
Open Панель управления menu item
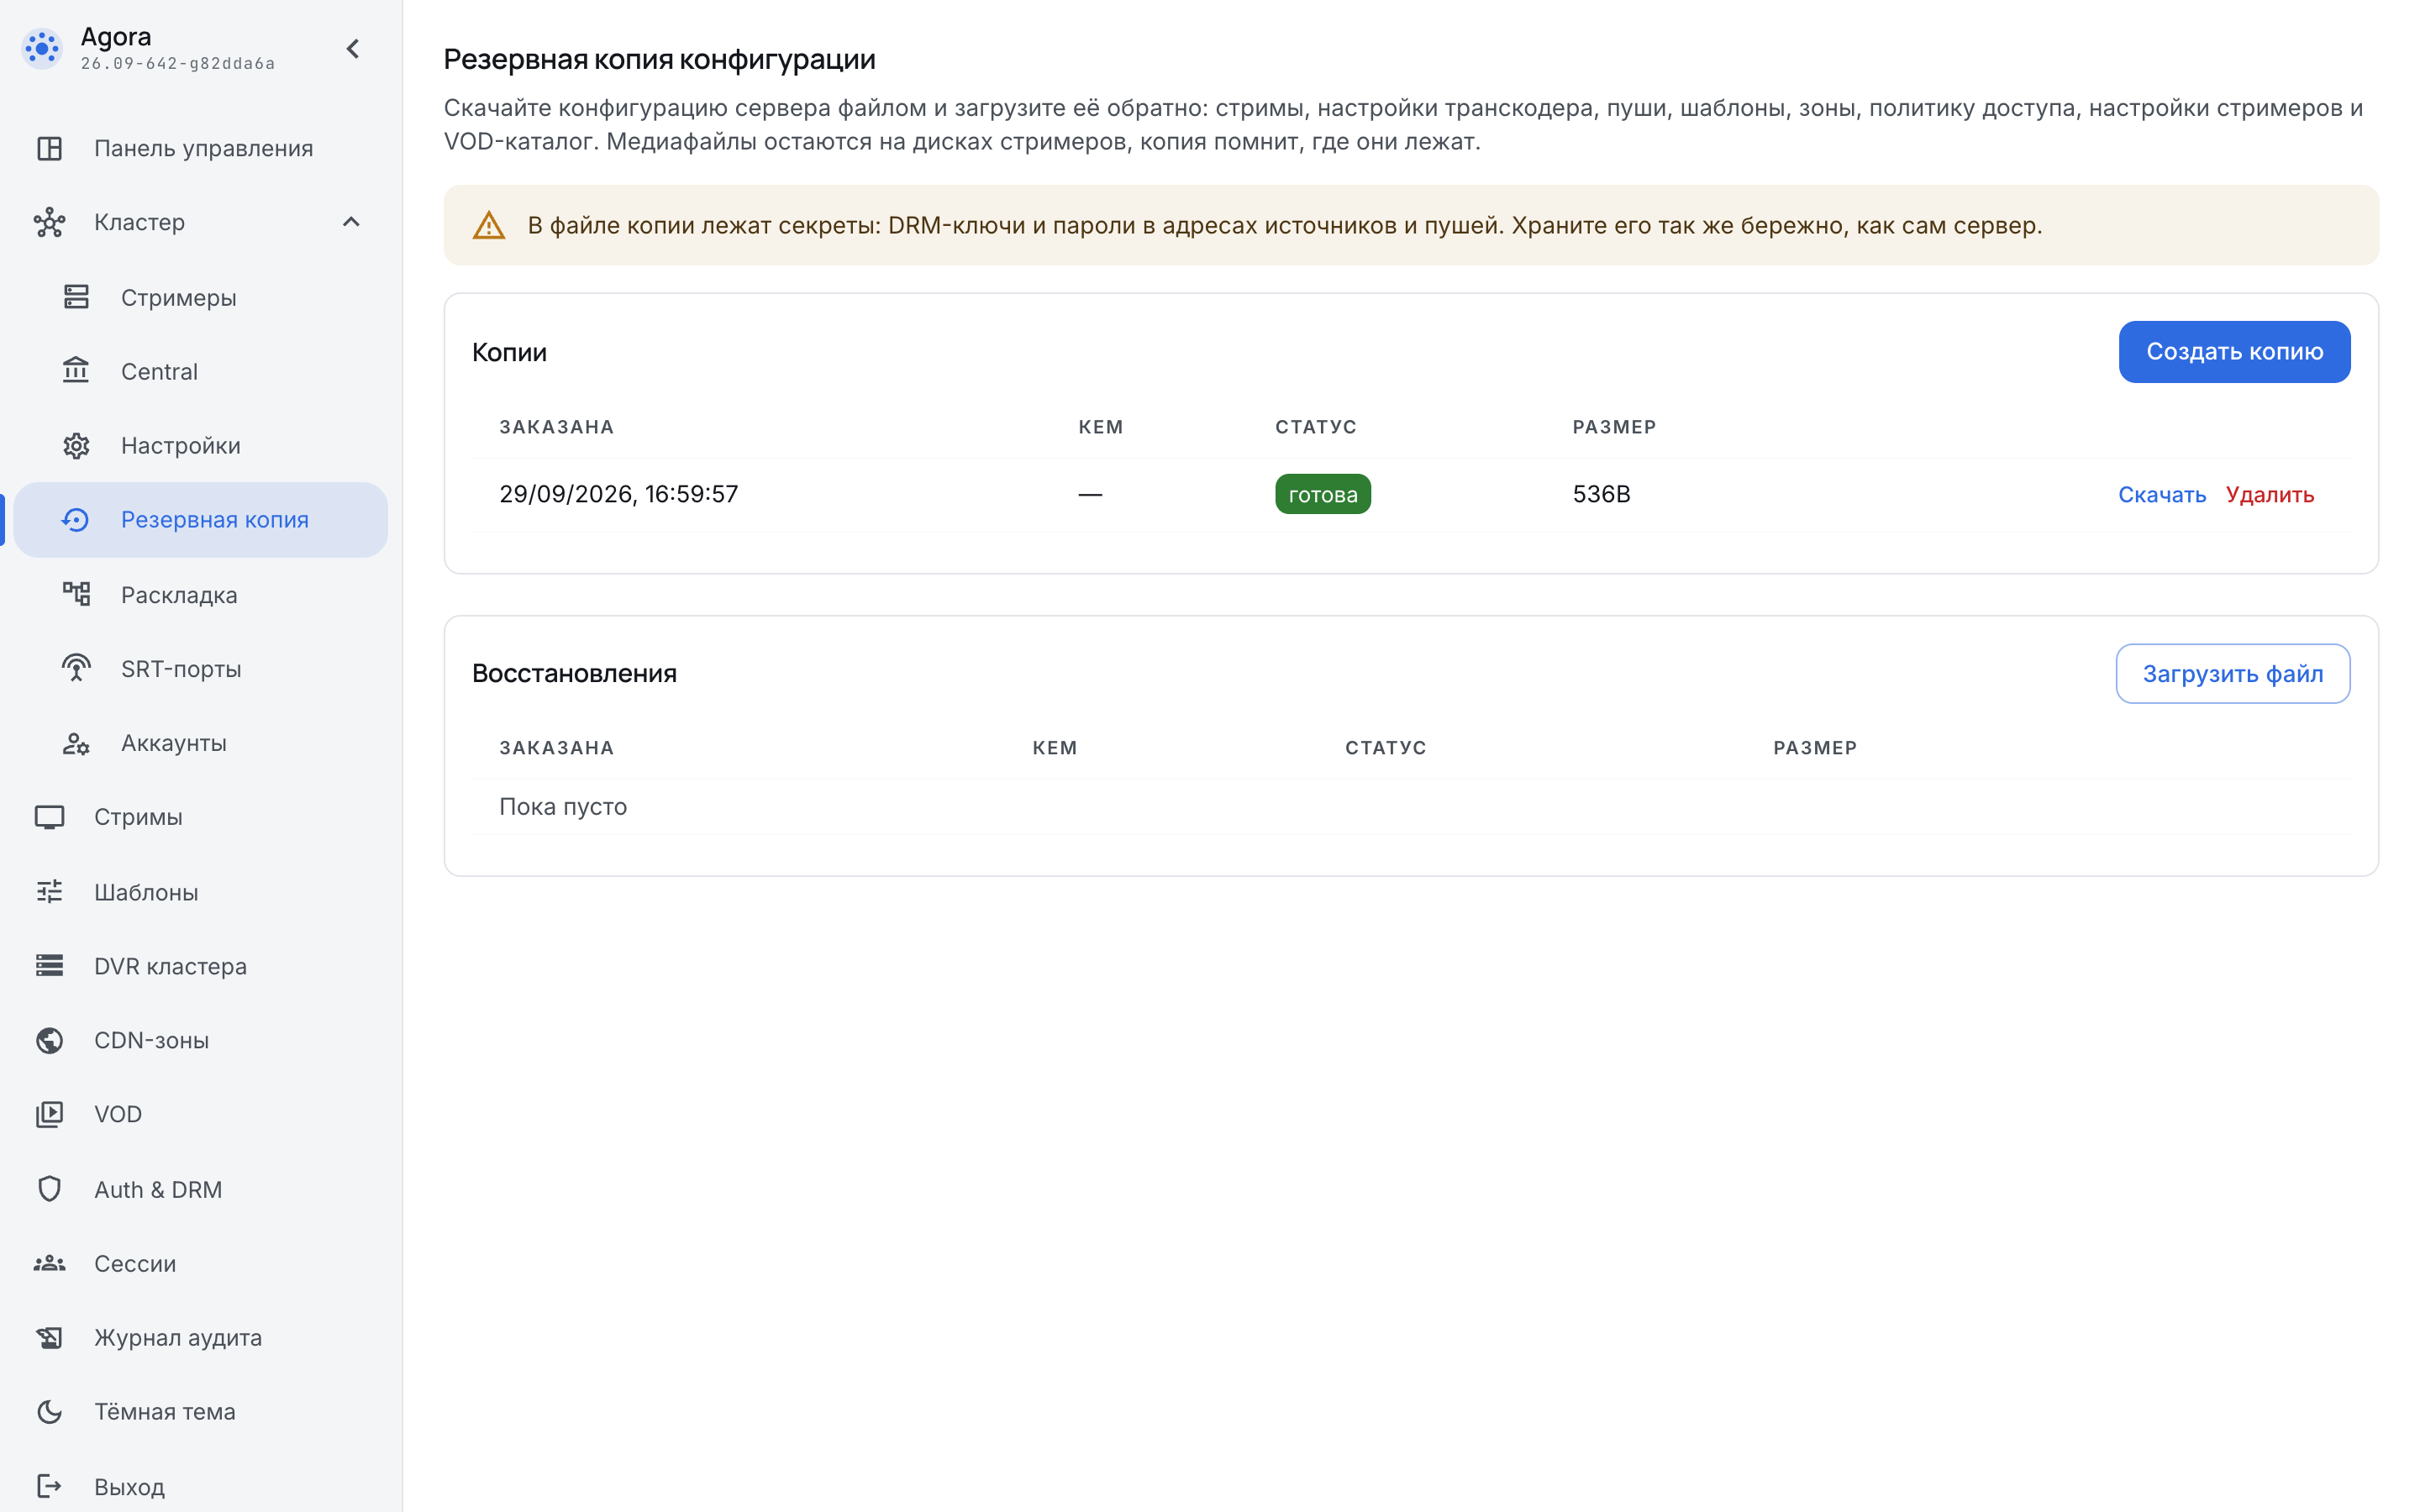click(x=200, y=148)
